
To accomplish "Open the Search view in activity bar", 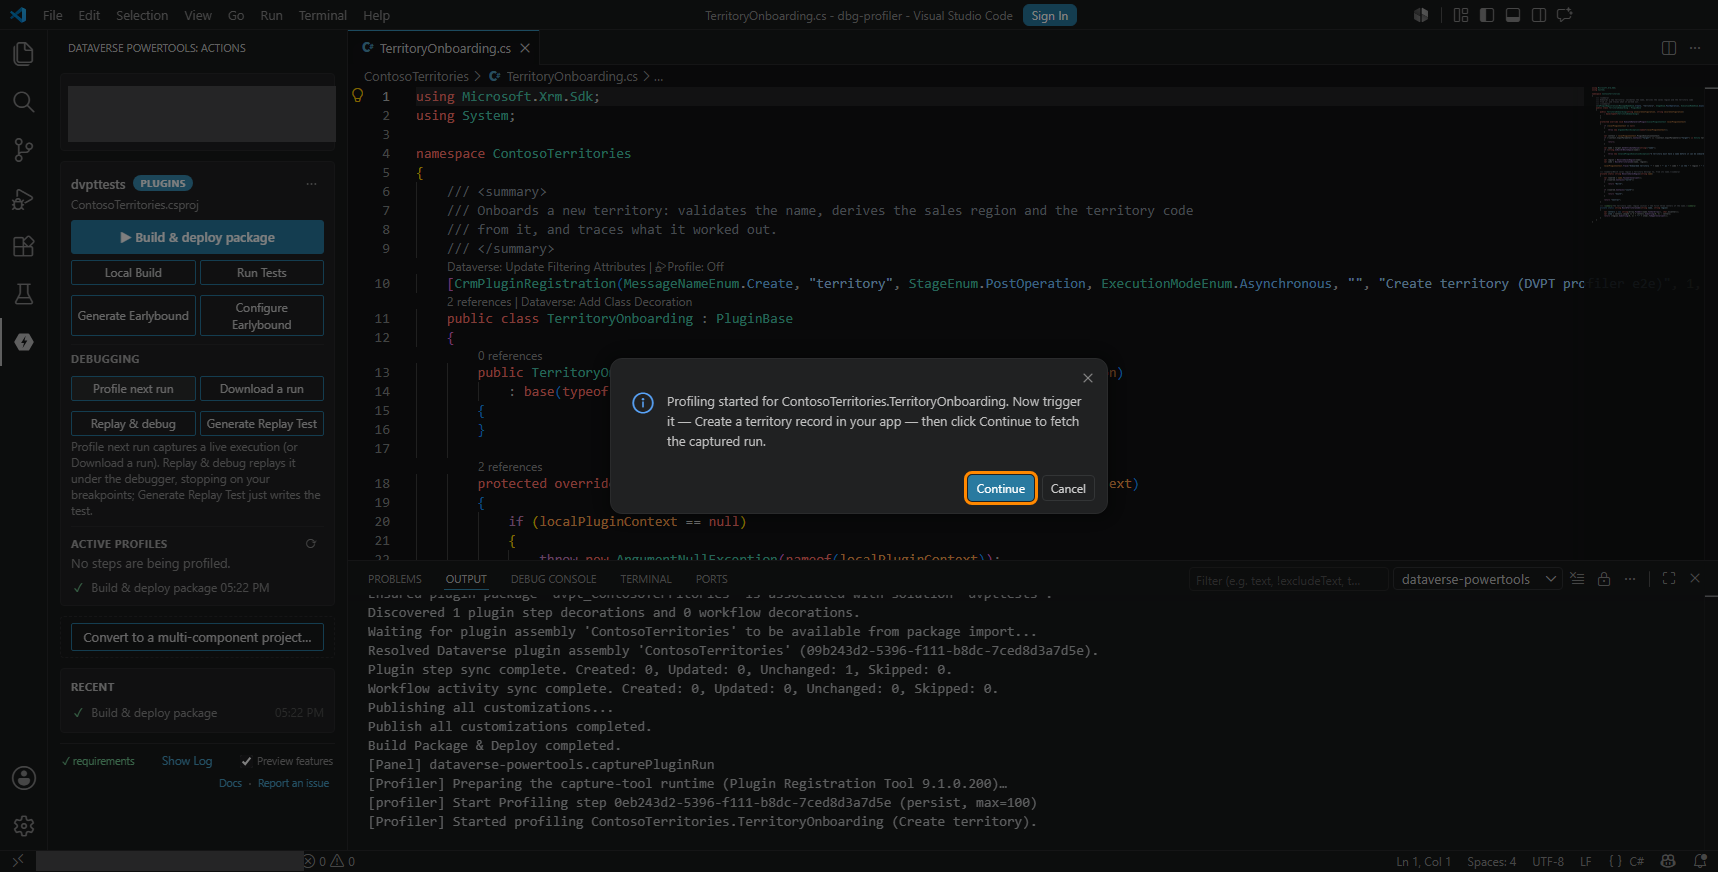I will click(x=23, y=102).
